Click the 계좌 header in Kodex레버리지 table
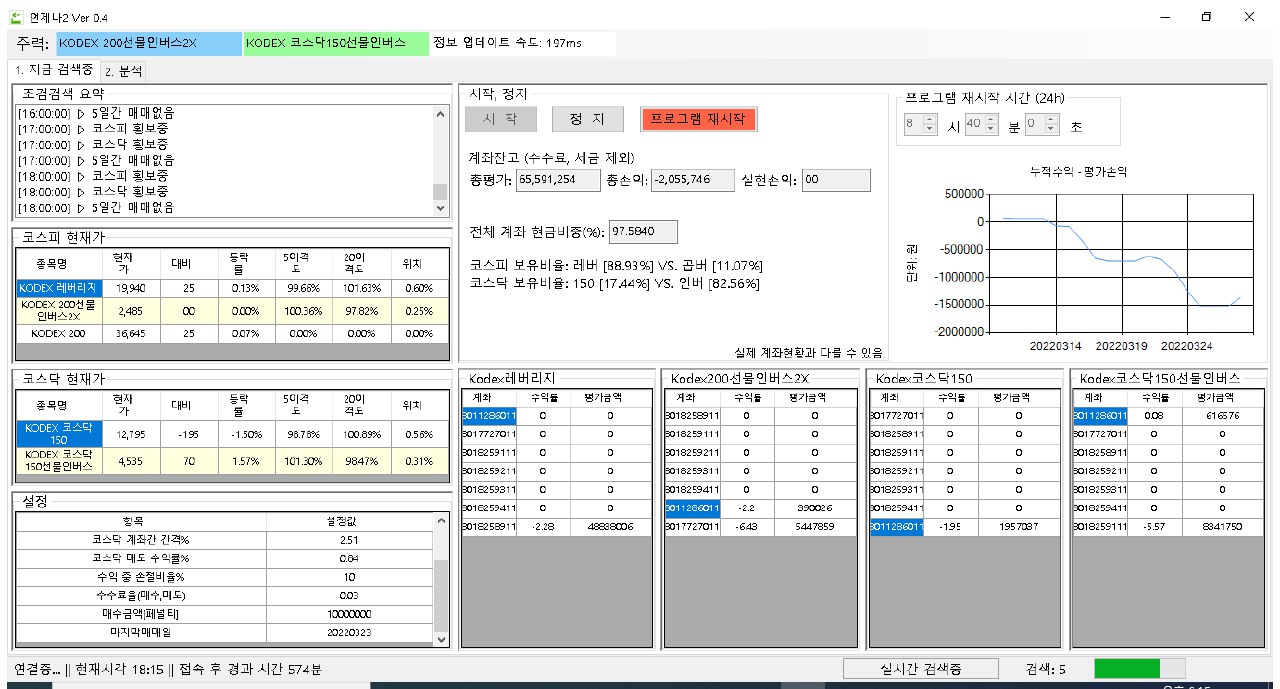Screen dimensions: 1280x689 click(x=488, y=397)
